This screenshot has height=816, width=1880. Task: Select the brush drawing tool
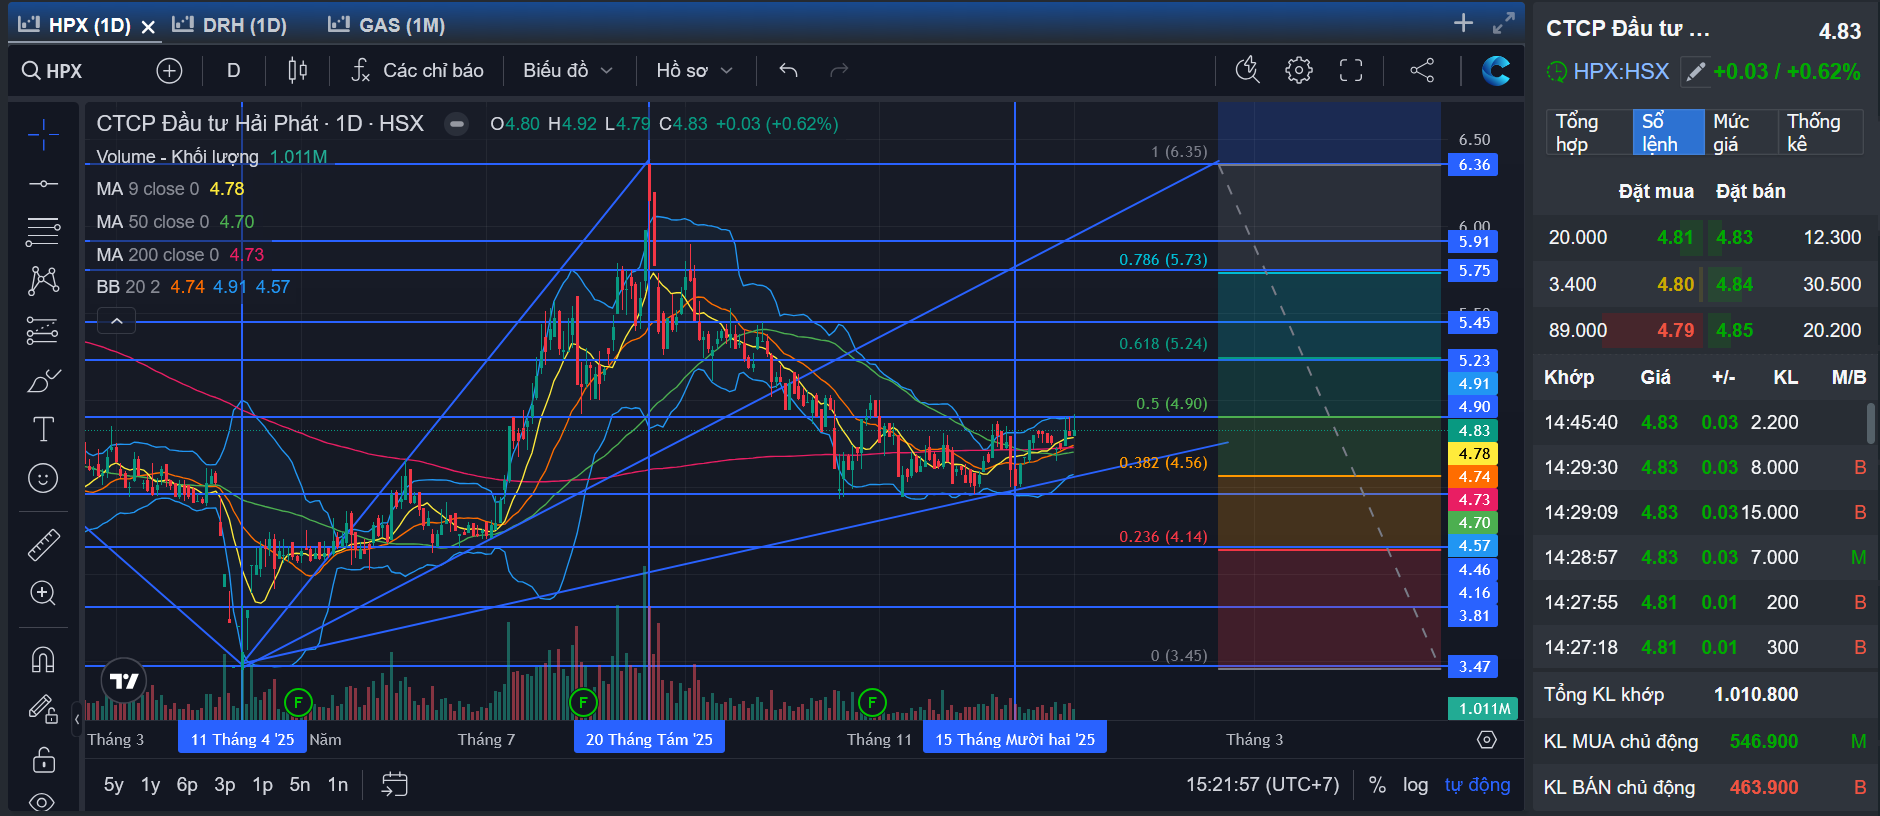(x=43, y=380)
